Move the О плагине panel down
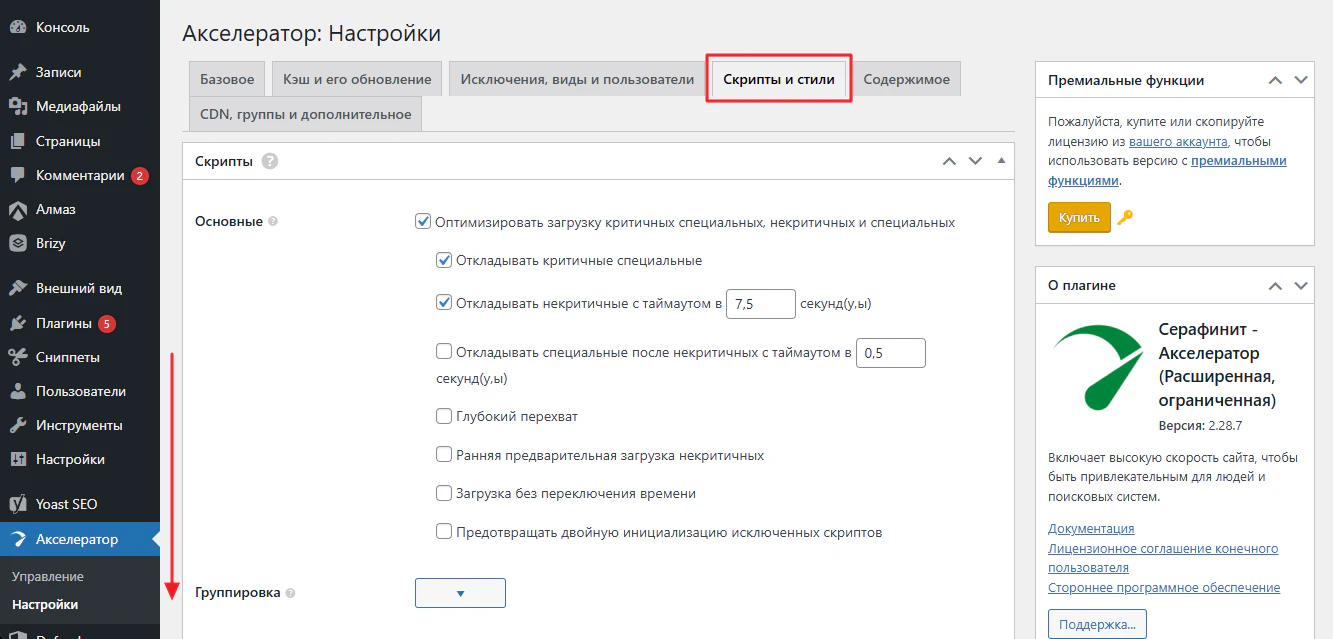The image size is (1333, 639). [1300, 286]
